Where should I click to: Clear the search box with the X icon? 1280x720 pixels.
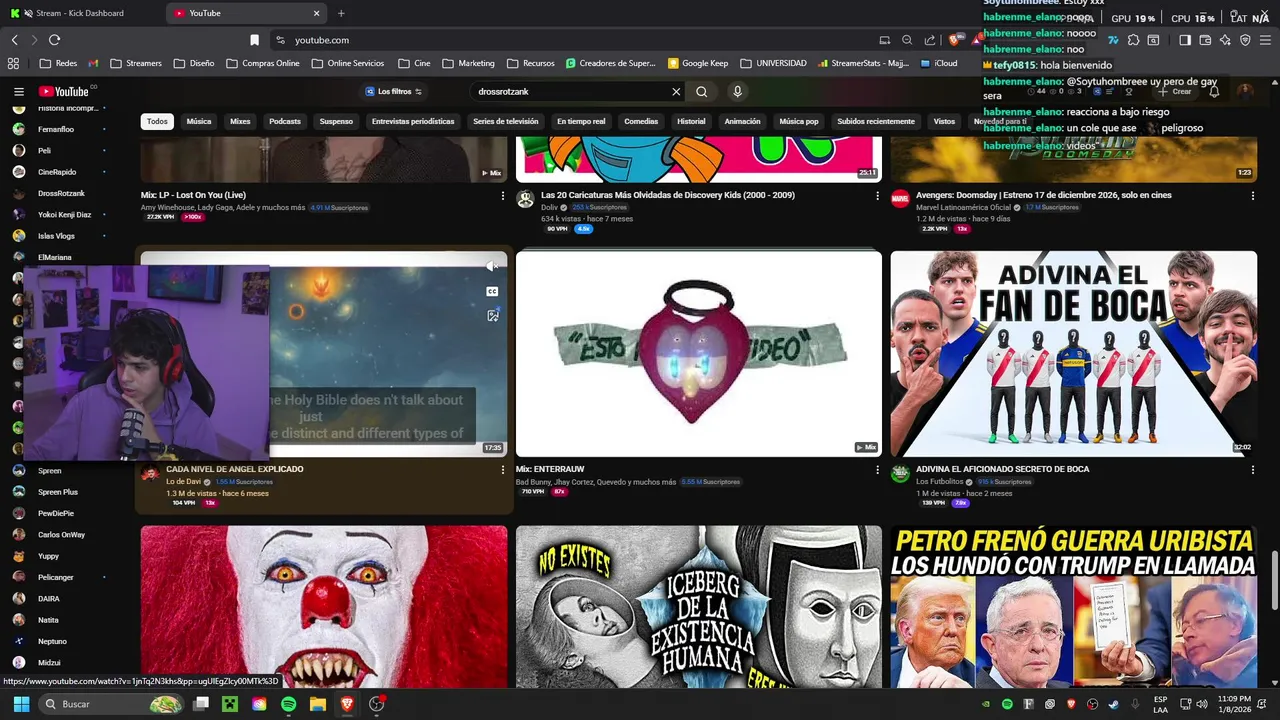pos(676,91)
